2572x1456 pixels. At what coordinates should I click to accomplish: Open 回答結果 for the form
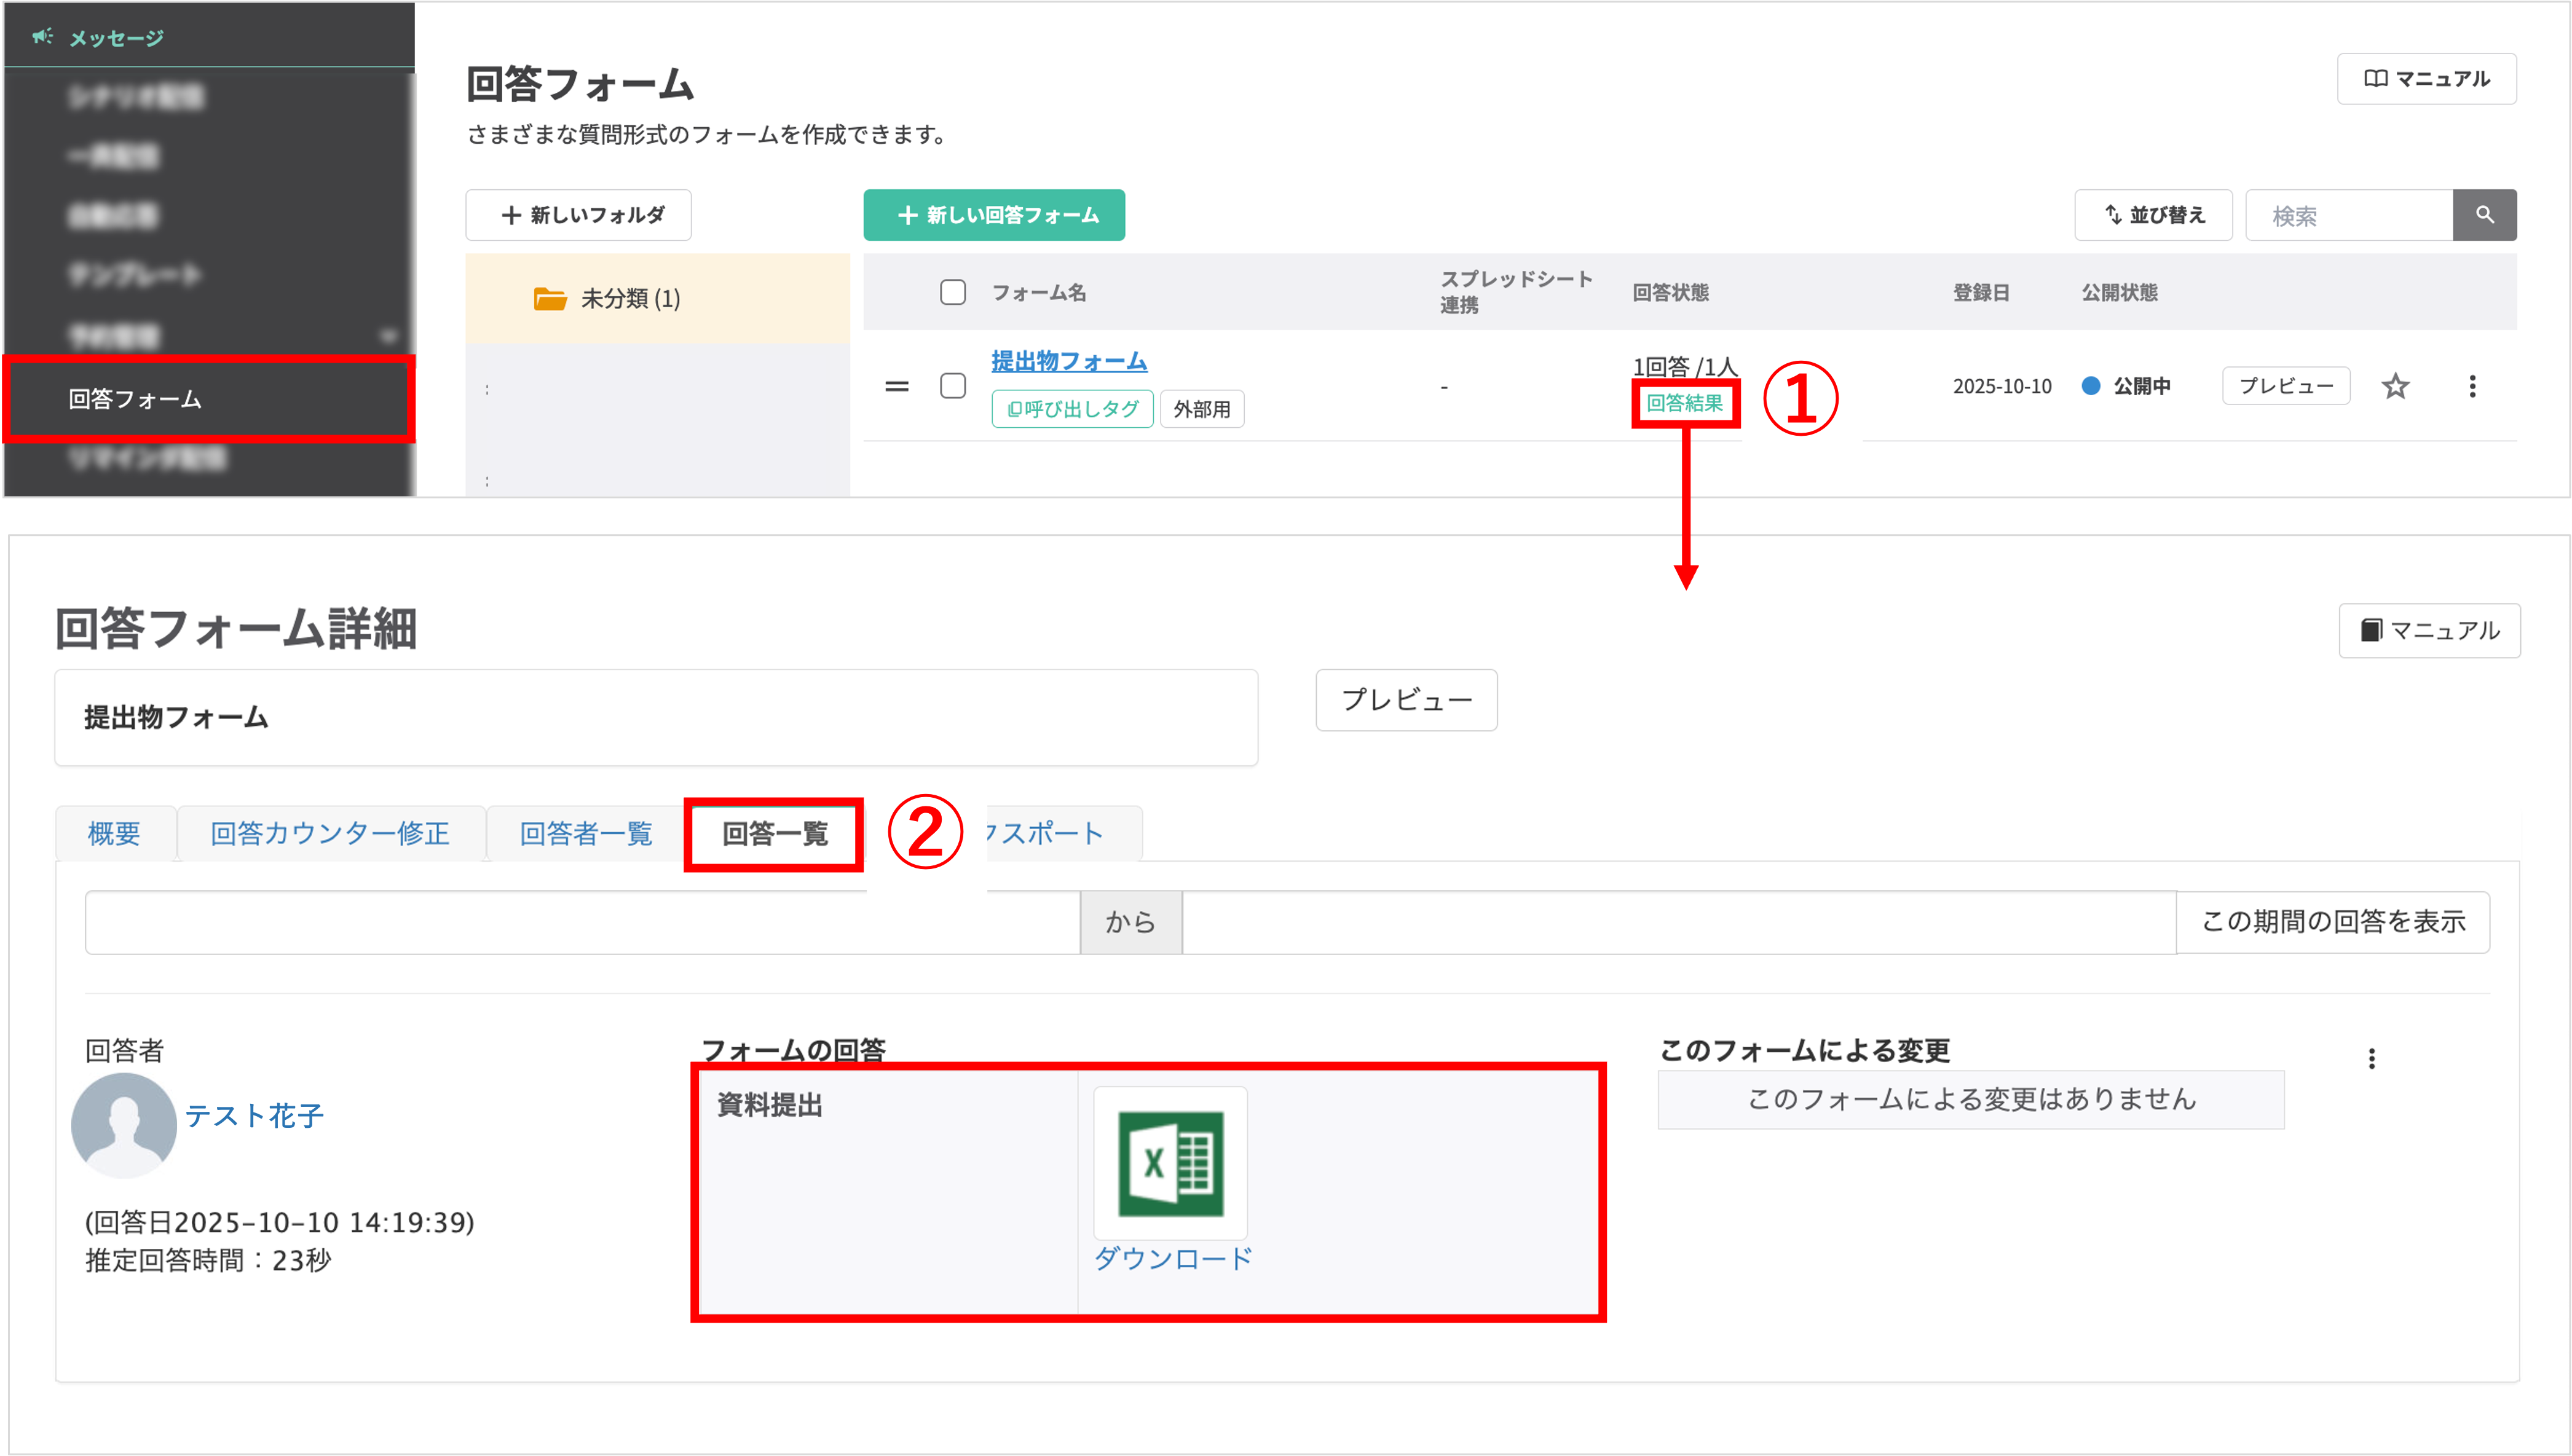pyautogui.click(x=1686, y=404)
